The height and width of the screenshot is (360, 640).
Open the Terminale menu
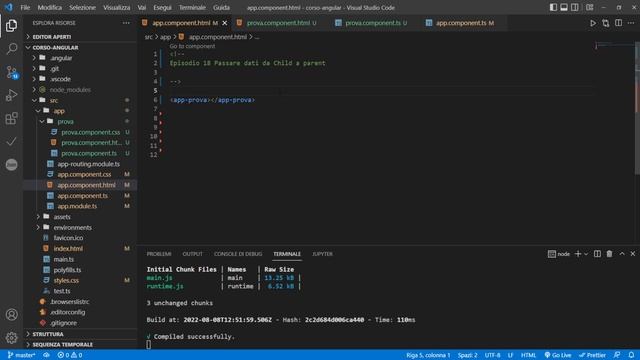pyautogui.click(x=192, y=7)
